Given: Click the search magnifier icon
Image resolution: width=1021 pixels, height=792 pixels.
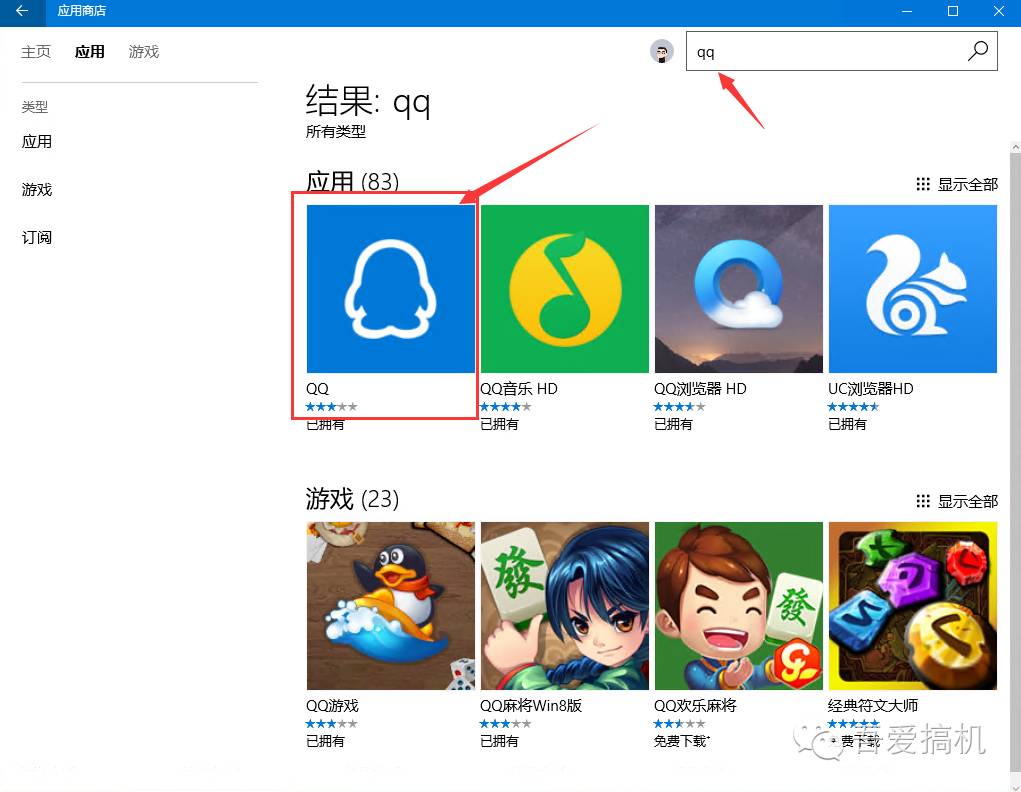Looking at the screenshot, I should click(977, 51).
